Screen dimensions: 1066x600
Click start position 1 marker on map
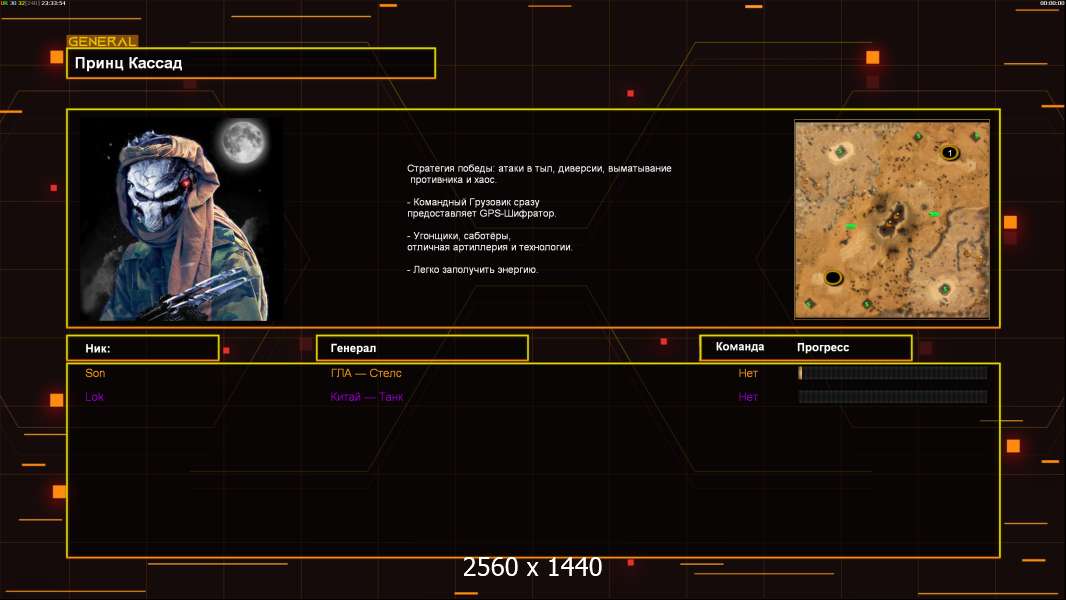pos(949,153)
